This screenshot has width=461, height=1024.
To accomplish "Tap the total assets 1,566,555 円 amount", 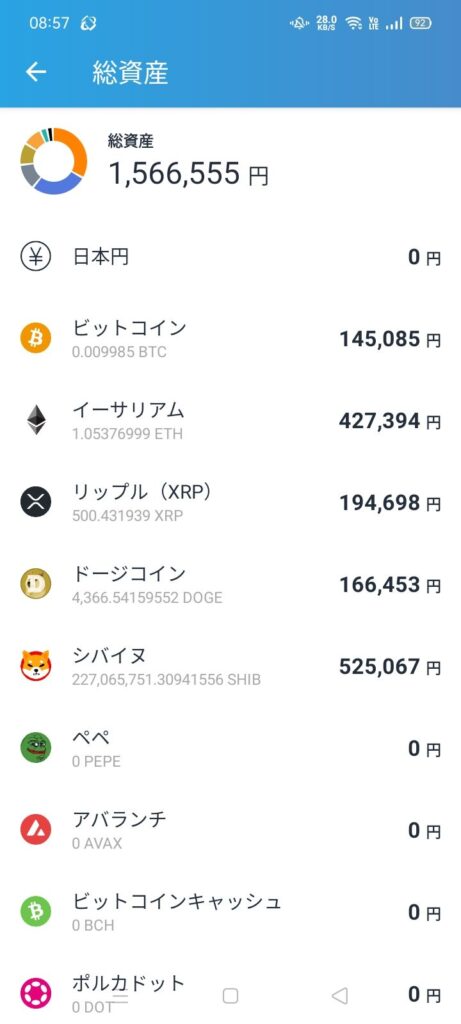I will [188, 174].
